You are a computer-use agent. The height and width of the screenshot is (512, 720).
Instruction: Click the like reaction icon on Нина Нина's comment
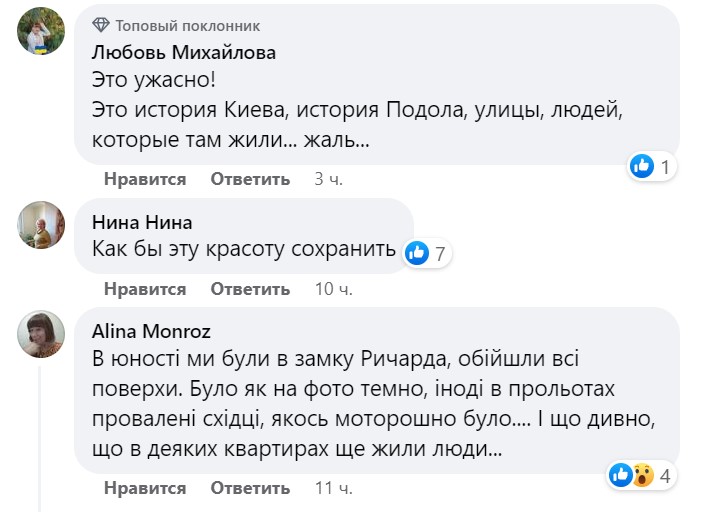419,254
